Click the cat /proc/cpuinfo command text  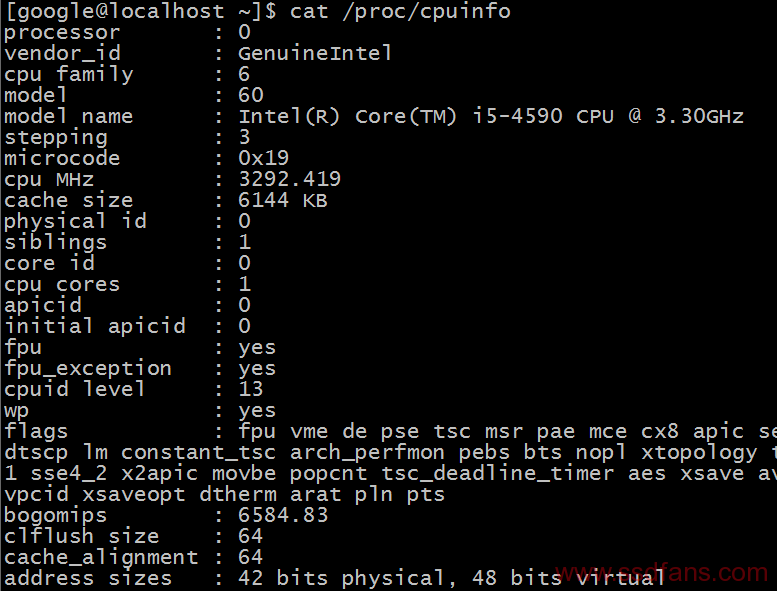[x=400, y=11]
